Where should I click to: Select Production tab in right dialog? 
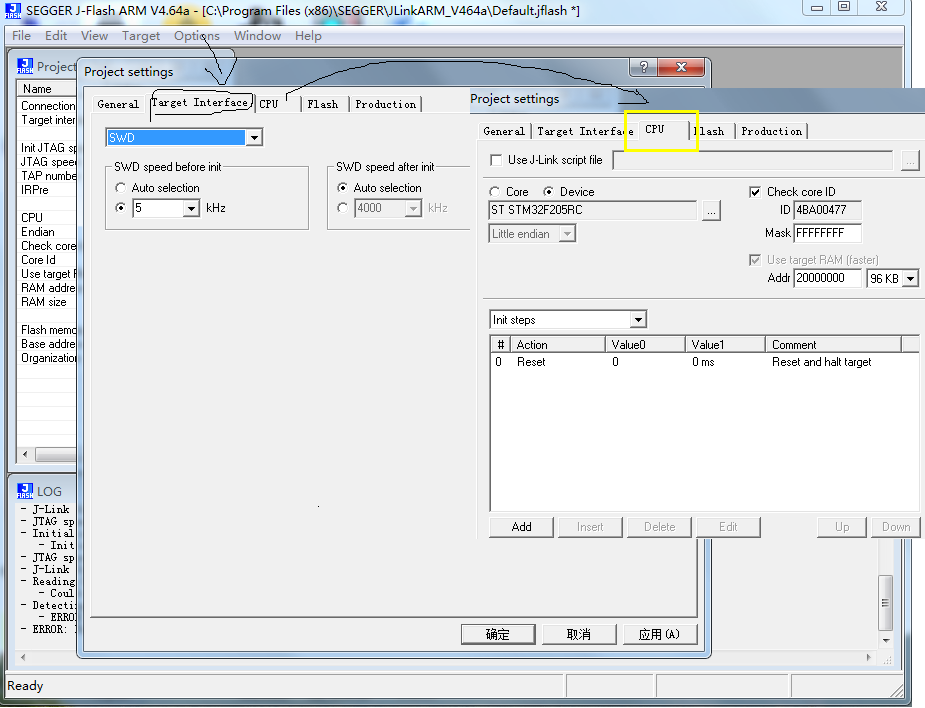pos(771,132)
